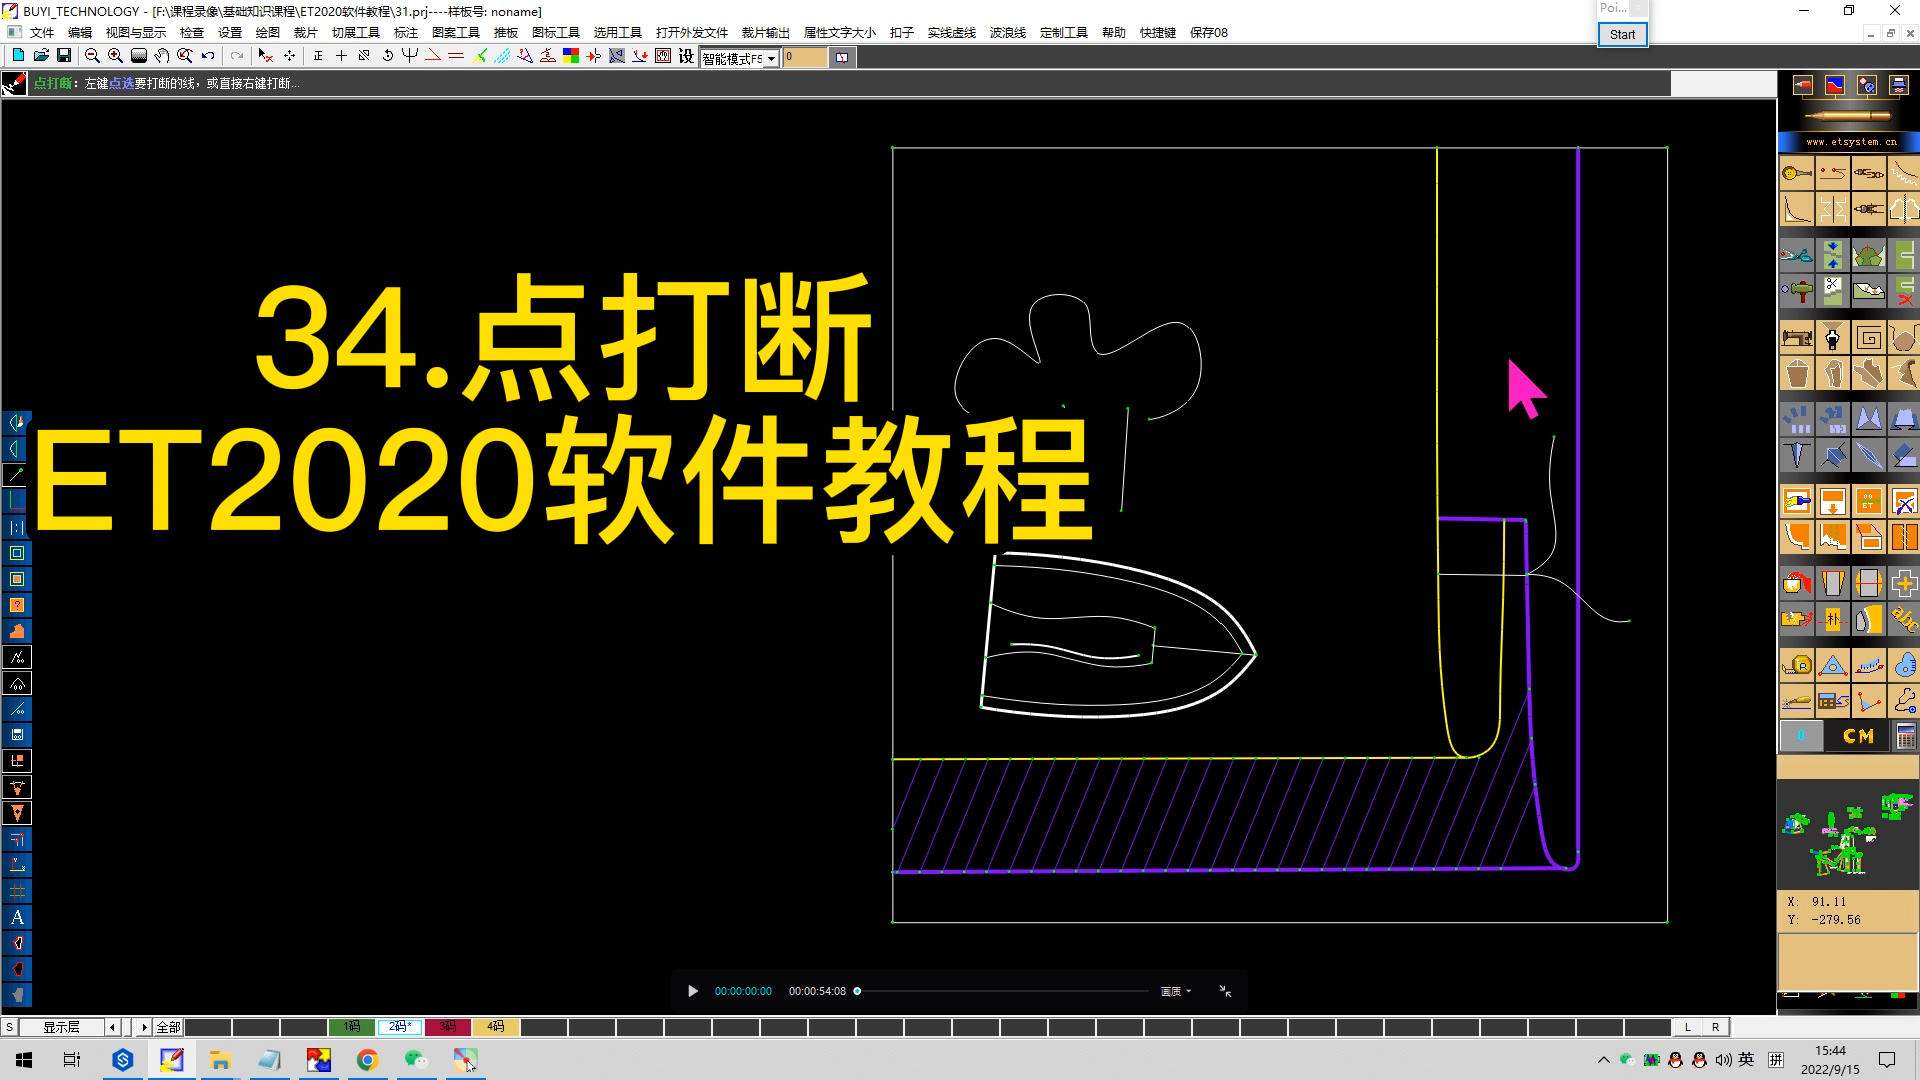Toggle the CM unit button

coord(1858,736)
